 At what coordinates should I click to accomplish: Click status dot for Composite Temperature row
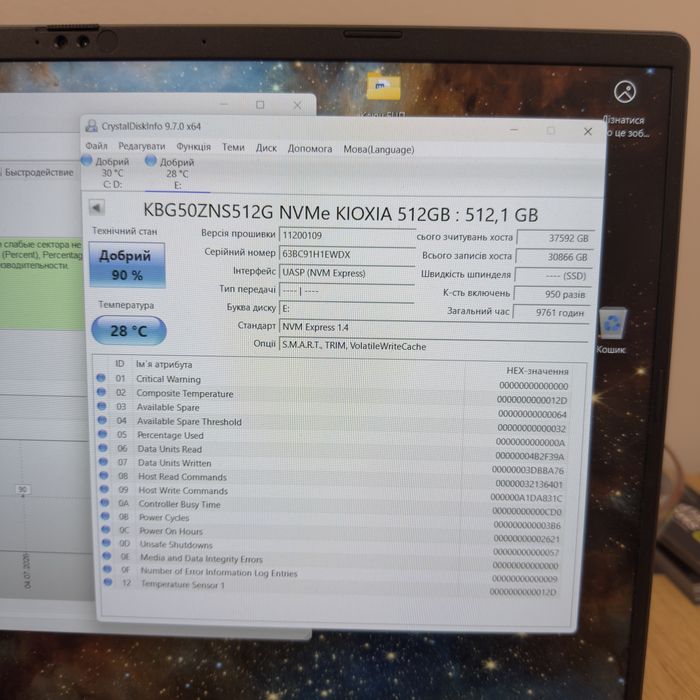101,392
